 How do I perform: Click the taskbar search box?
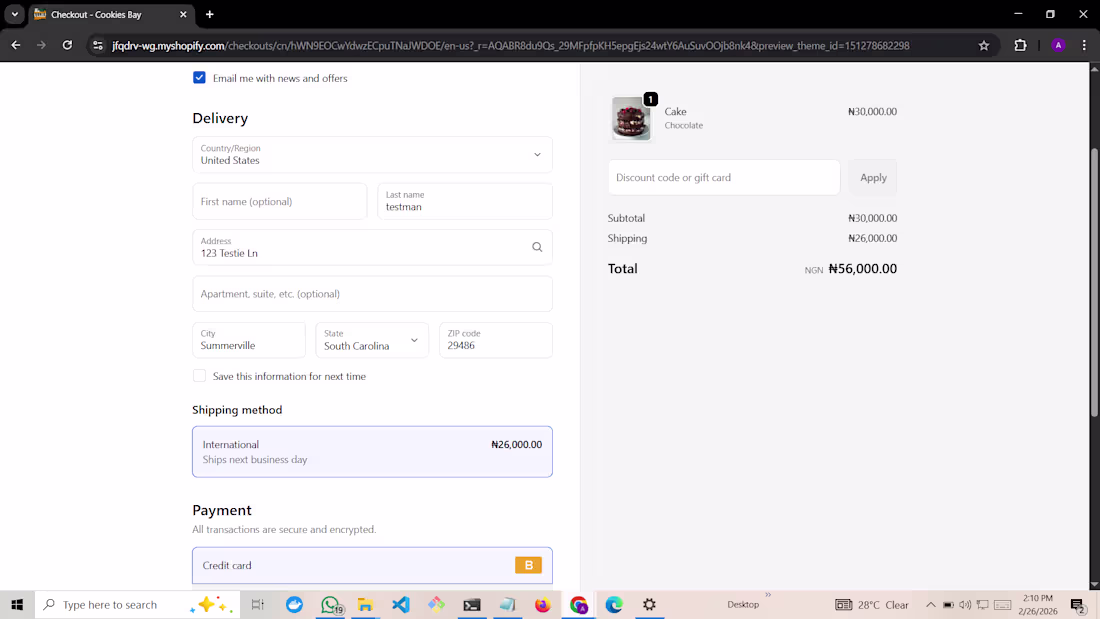coord(138,604)
